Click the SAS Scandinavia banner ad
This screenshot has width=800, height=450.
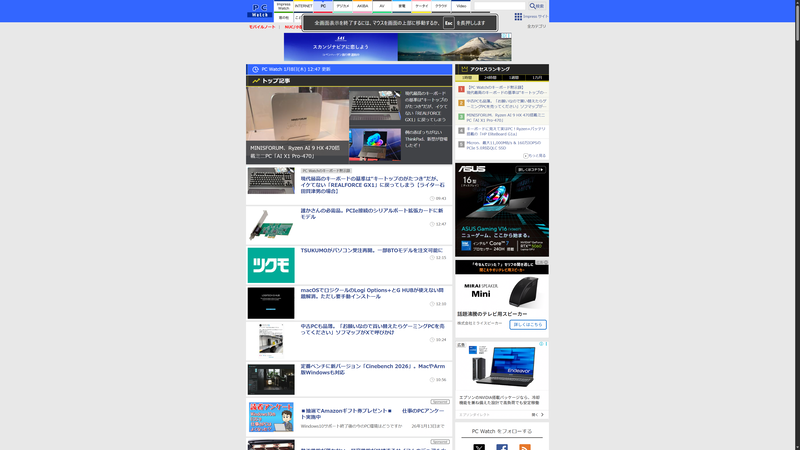pos(398,47)
